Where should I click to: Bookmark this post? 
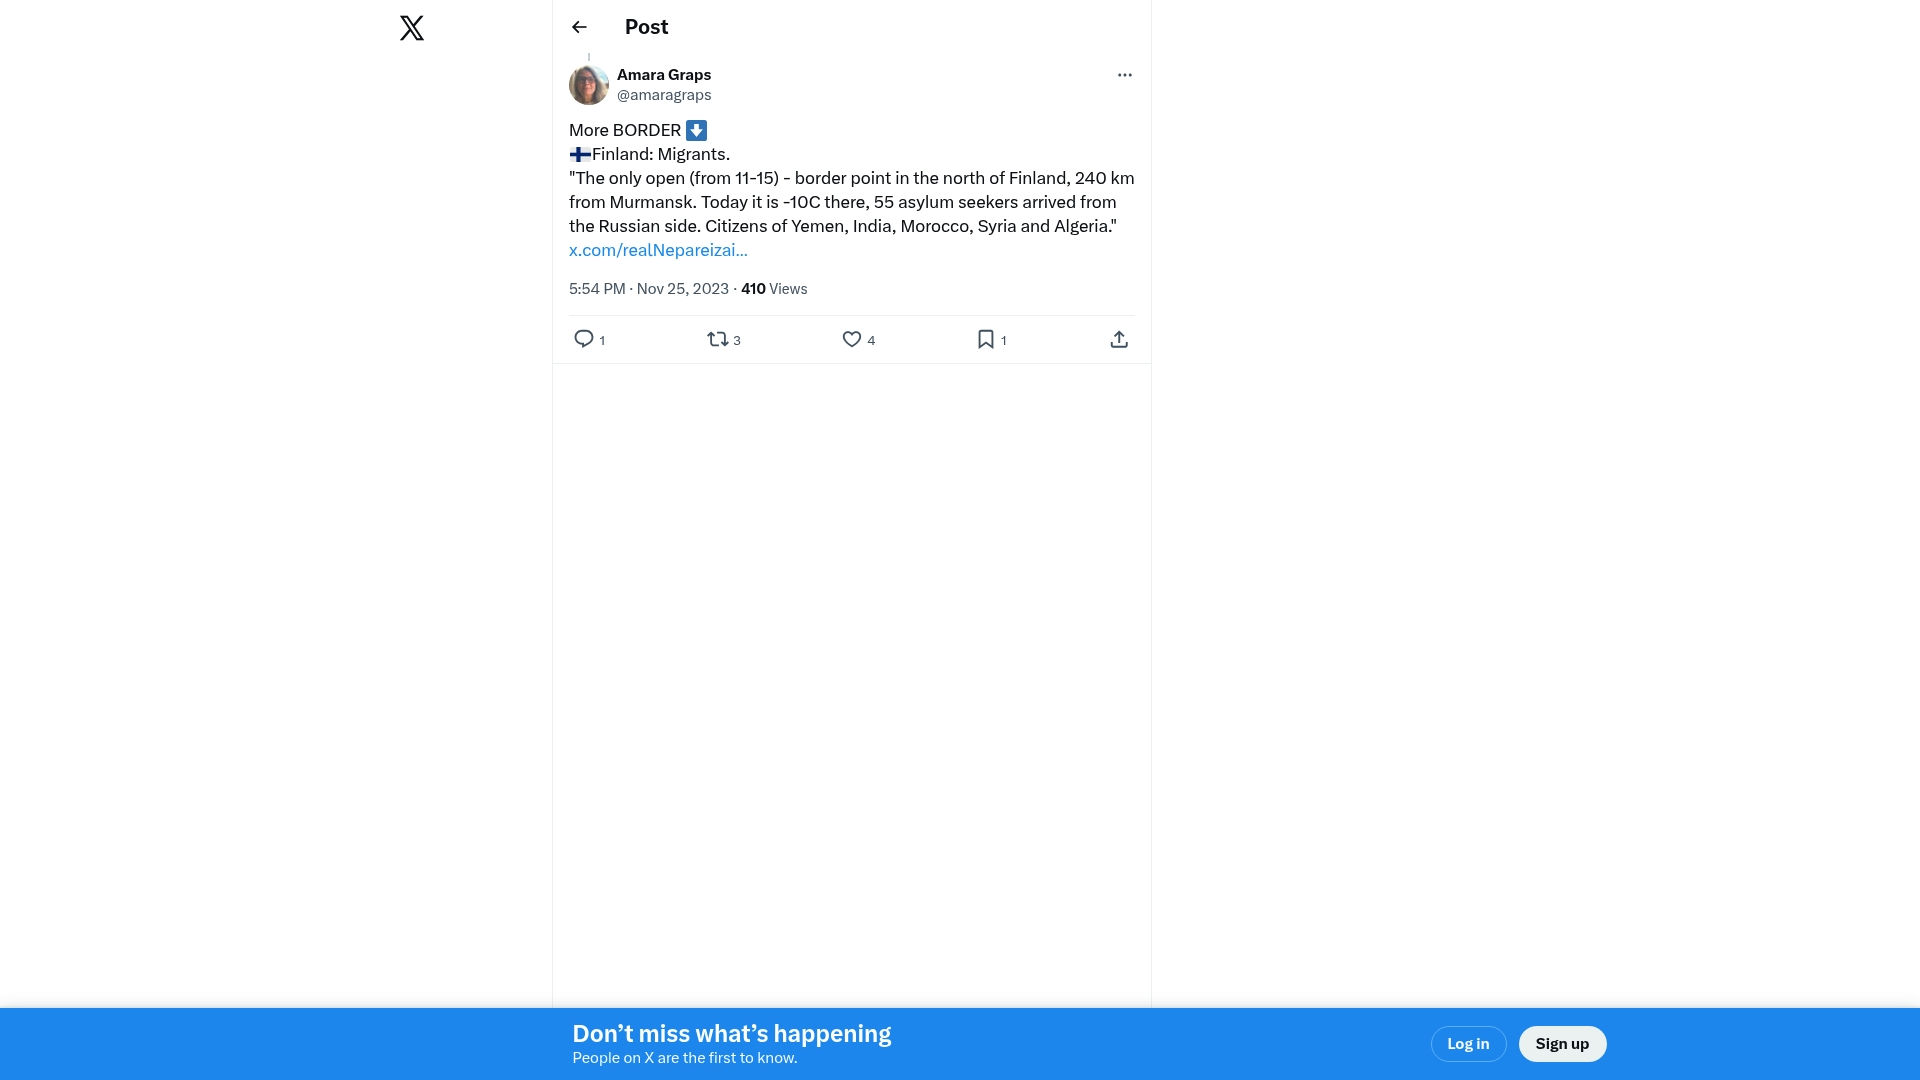[x=985, y=339]
